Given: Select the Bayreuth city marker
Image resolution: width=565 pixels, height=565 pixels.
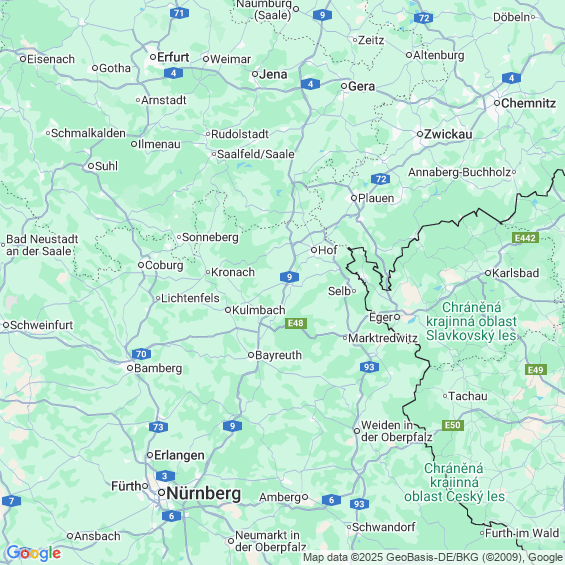Looking at the screenshot, I should point(251,355).
